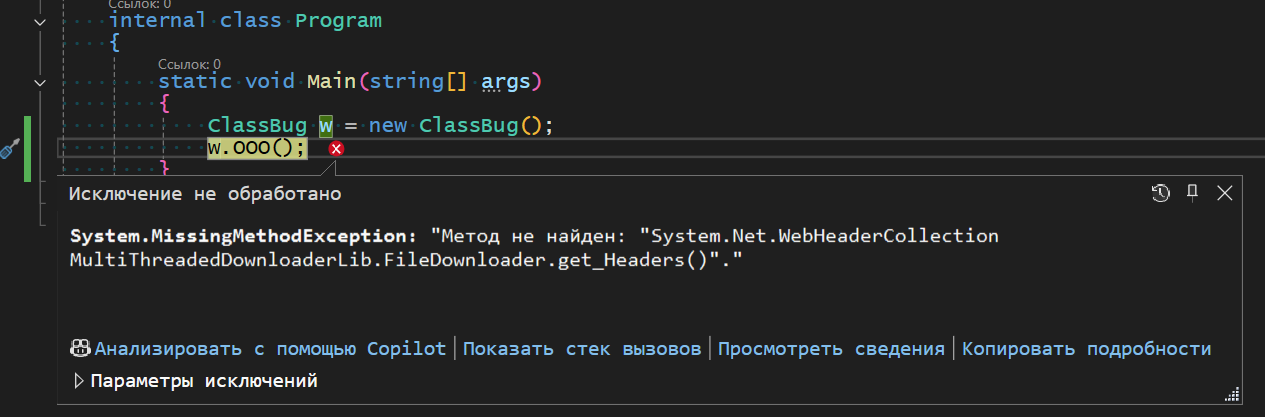The height and width of the screenshot is (417, 1265).
Task: Click the highlighted w.OOO() statement
Action: pyautogui.click(x=257, y=149)
